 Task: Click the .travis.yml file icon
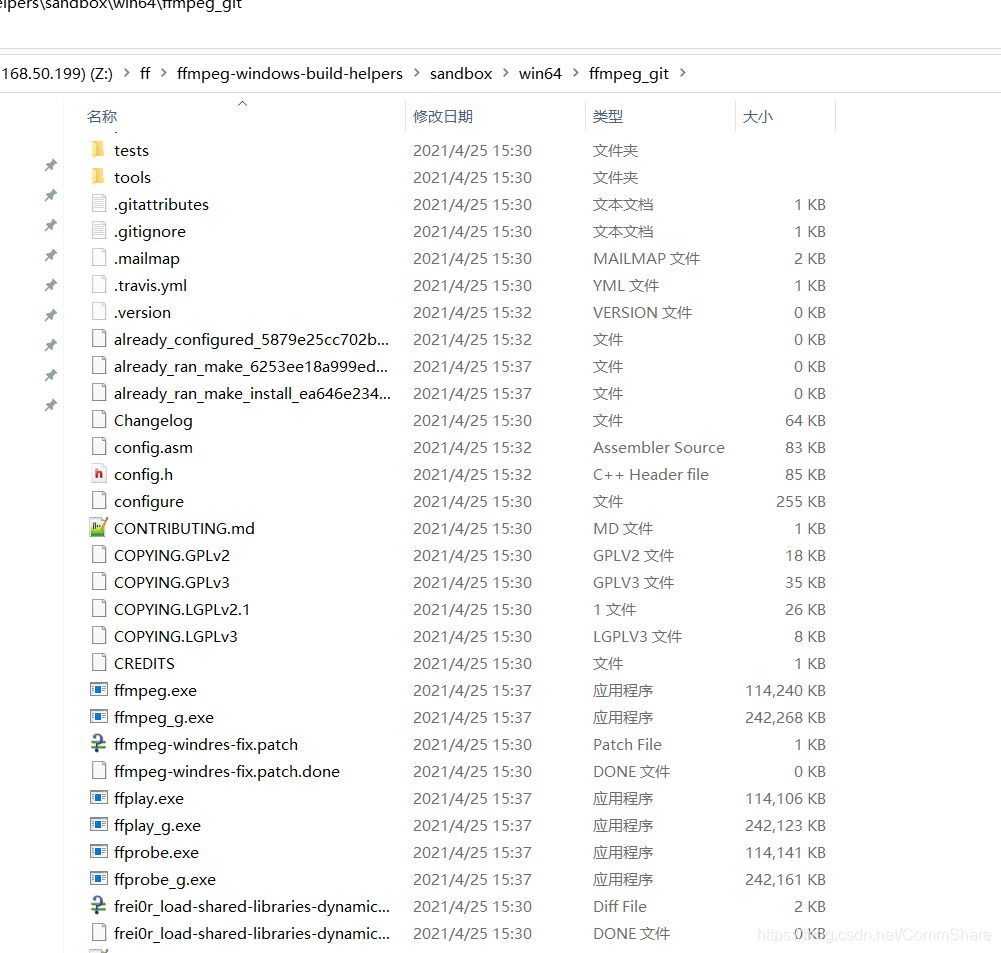coord(98,284)
